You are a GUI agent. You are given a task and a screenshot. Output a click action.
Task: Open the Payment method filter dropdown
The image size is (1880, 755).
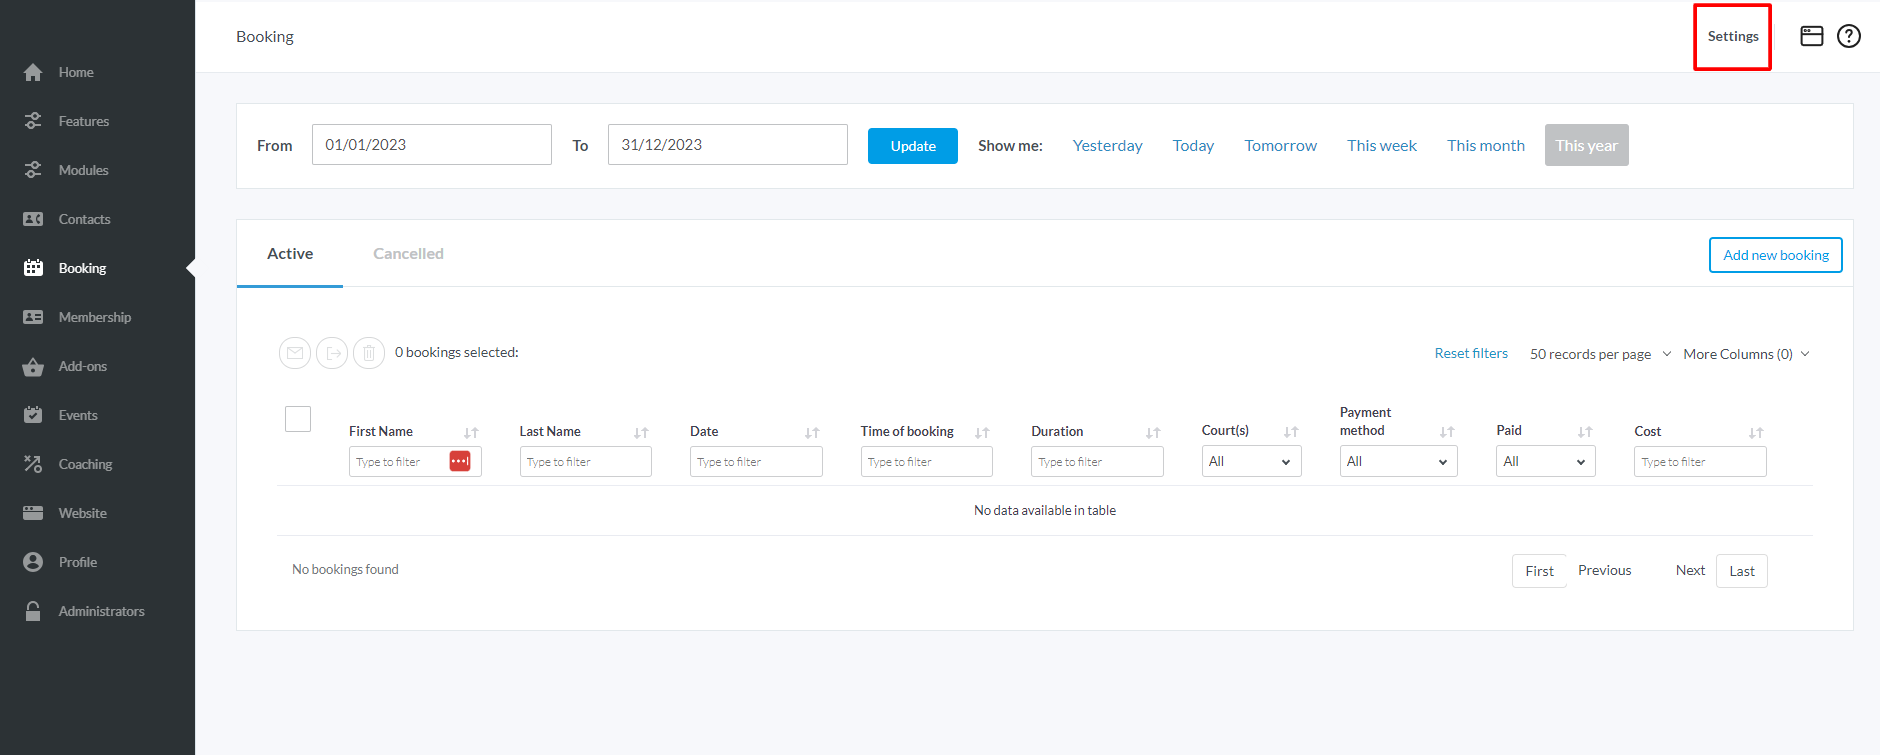point(1398,461)
